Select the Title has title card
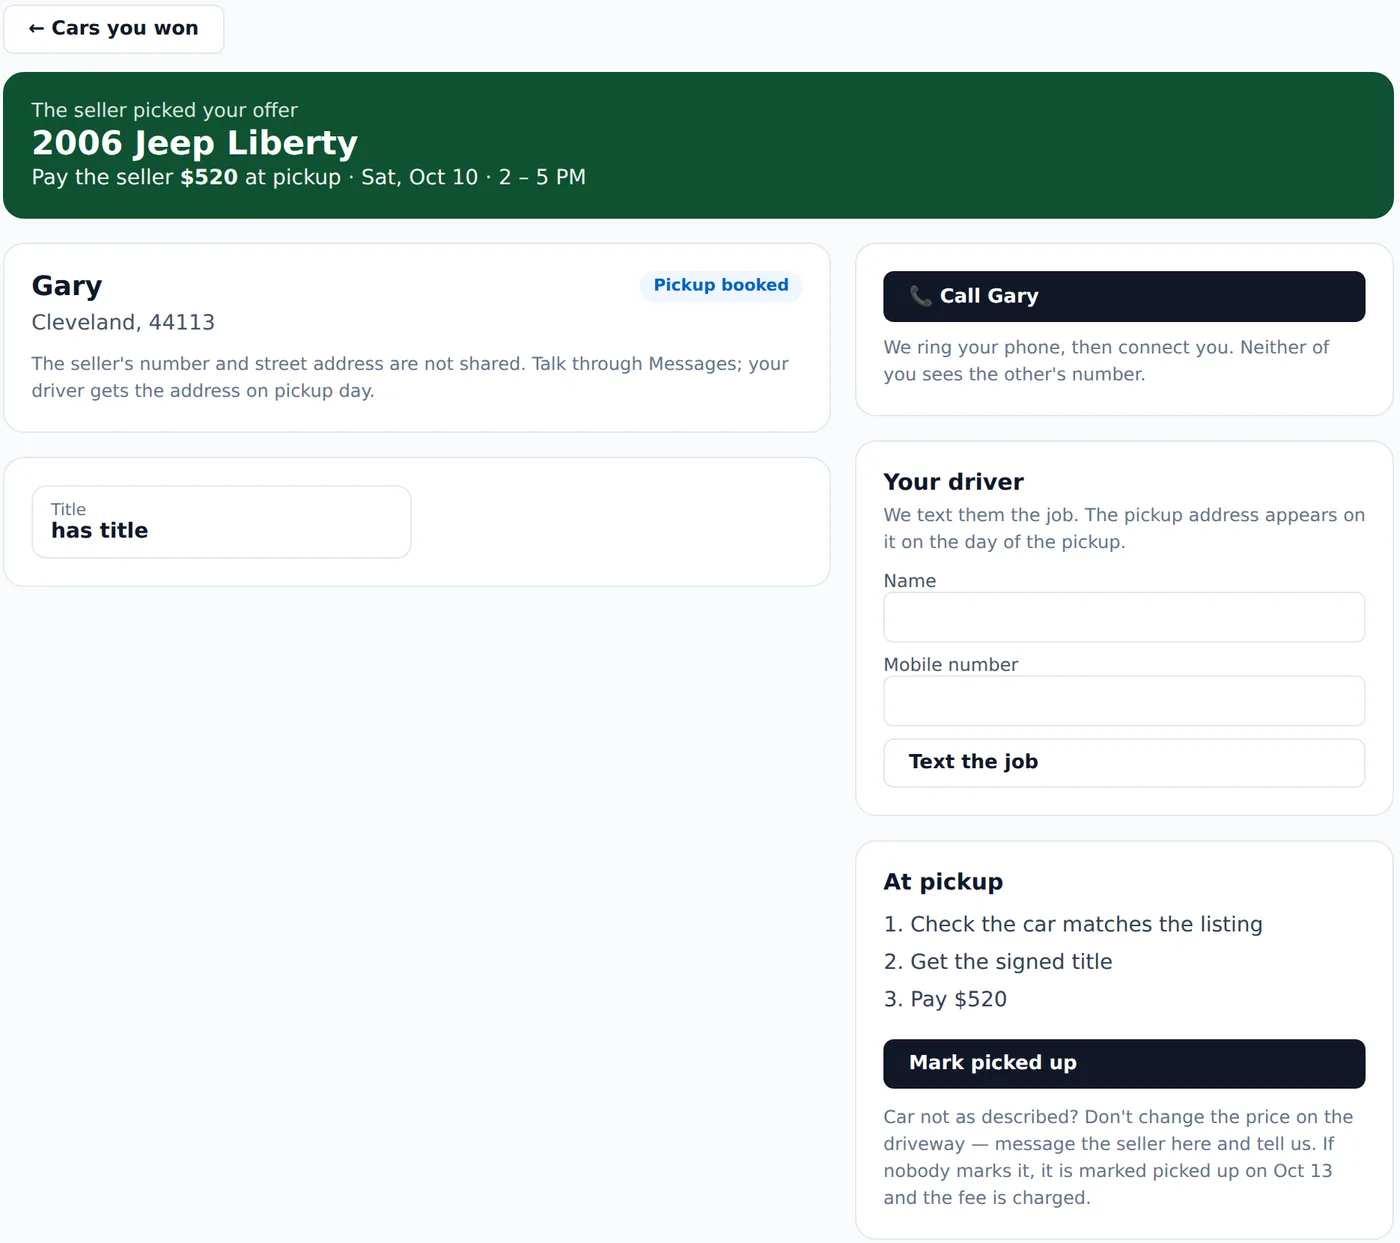Viewport: 1400px width, 1243px height. [222, 522]
